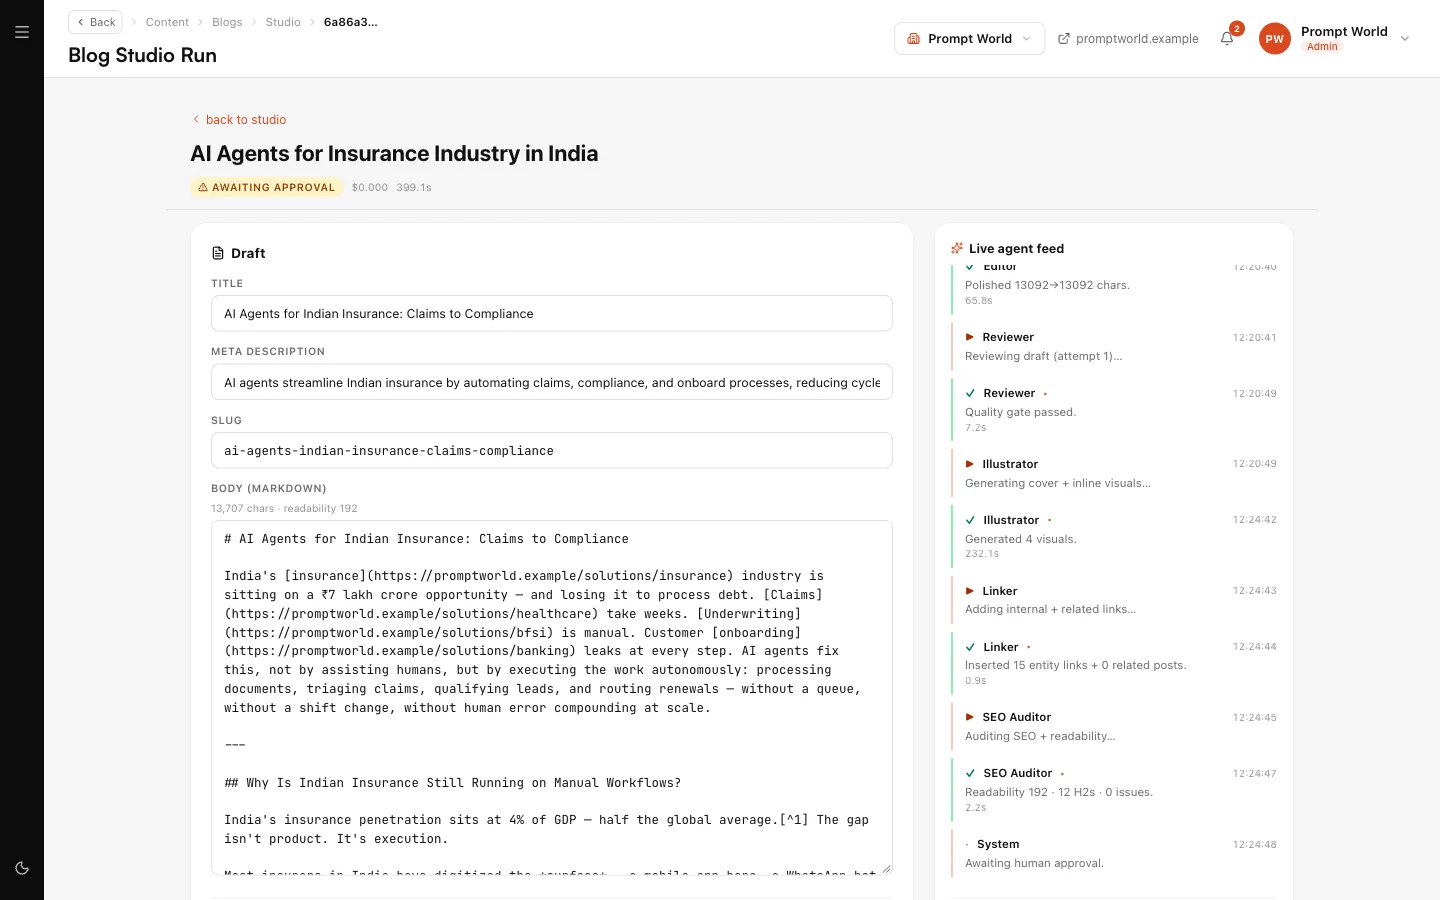Click the Awaiting Approval warning icon

203,187
